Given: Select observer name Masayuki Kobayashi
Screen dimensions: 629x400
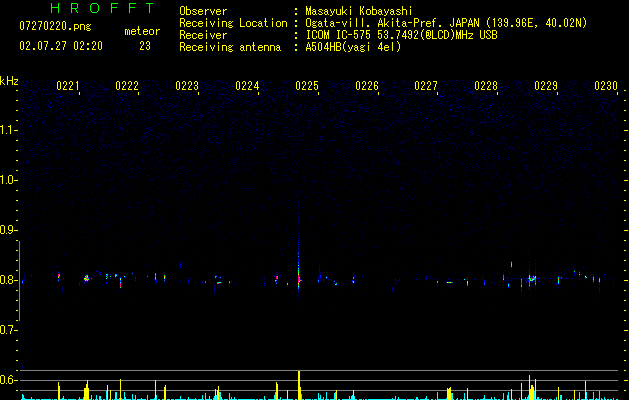Looking at the screenshot, I should click(359, 11).
